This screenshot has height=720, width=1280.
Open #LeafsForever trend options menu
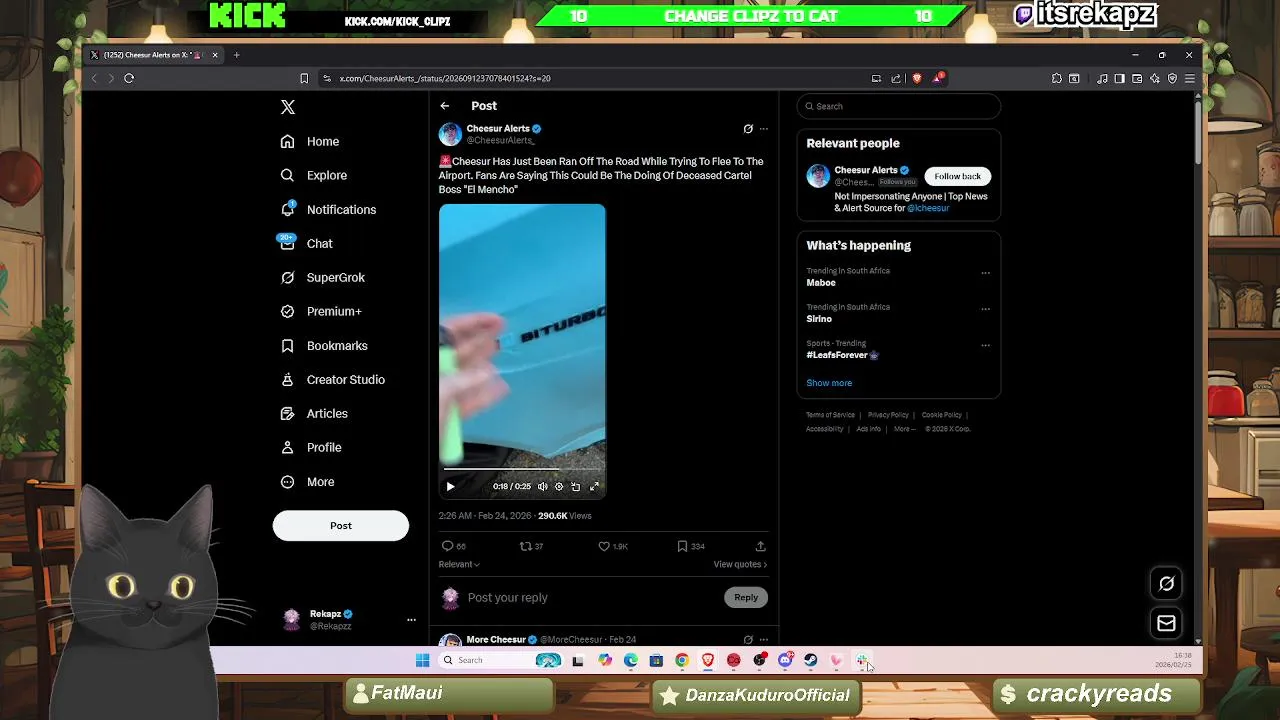point(985,345)
